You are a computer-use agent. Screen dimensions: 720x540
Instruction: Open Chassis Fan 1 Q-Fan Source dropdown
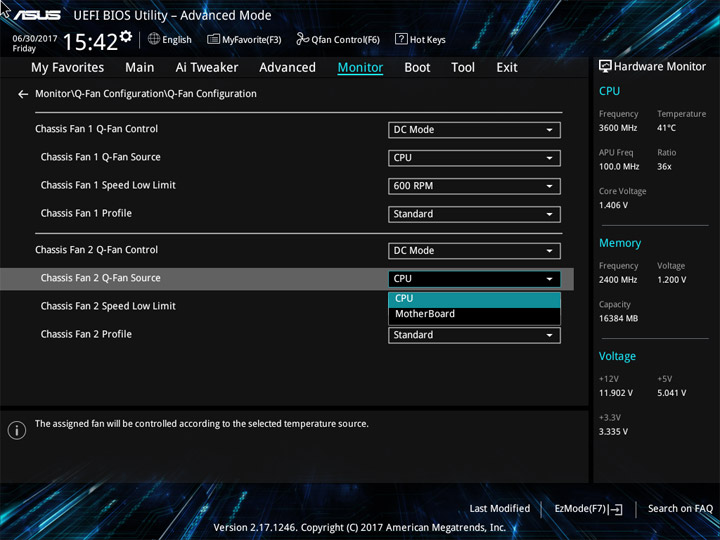click(474, 158)
